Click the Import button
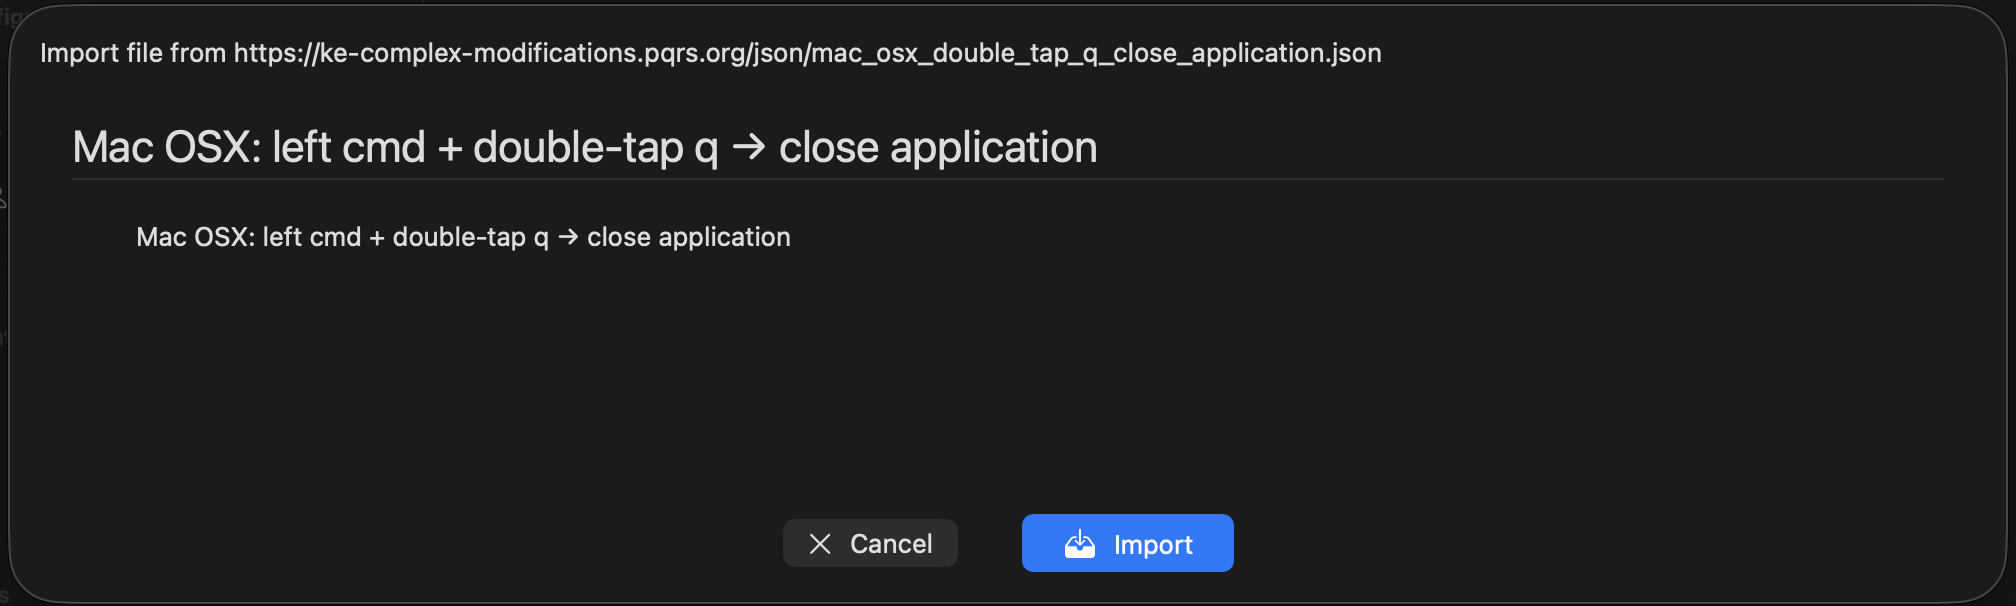This screenshot has width=2016, height=606. point(1127,543)
